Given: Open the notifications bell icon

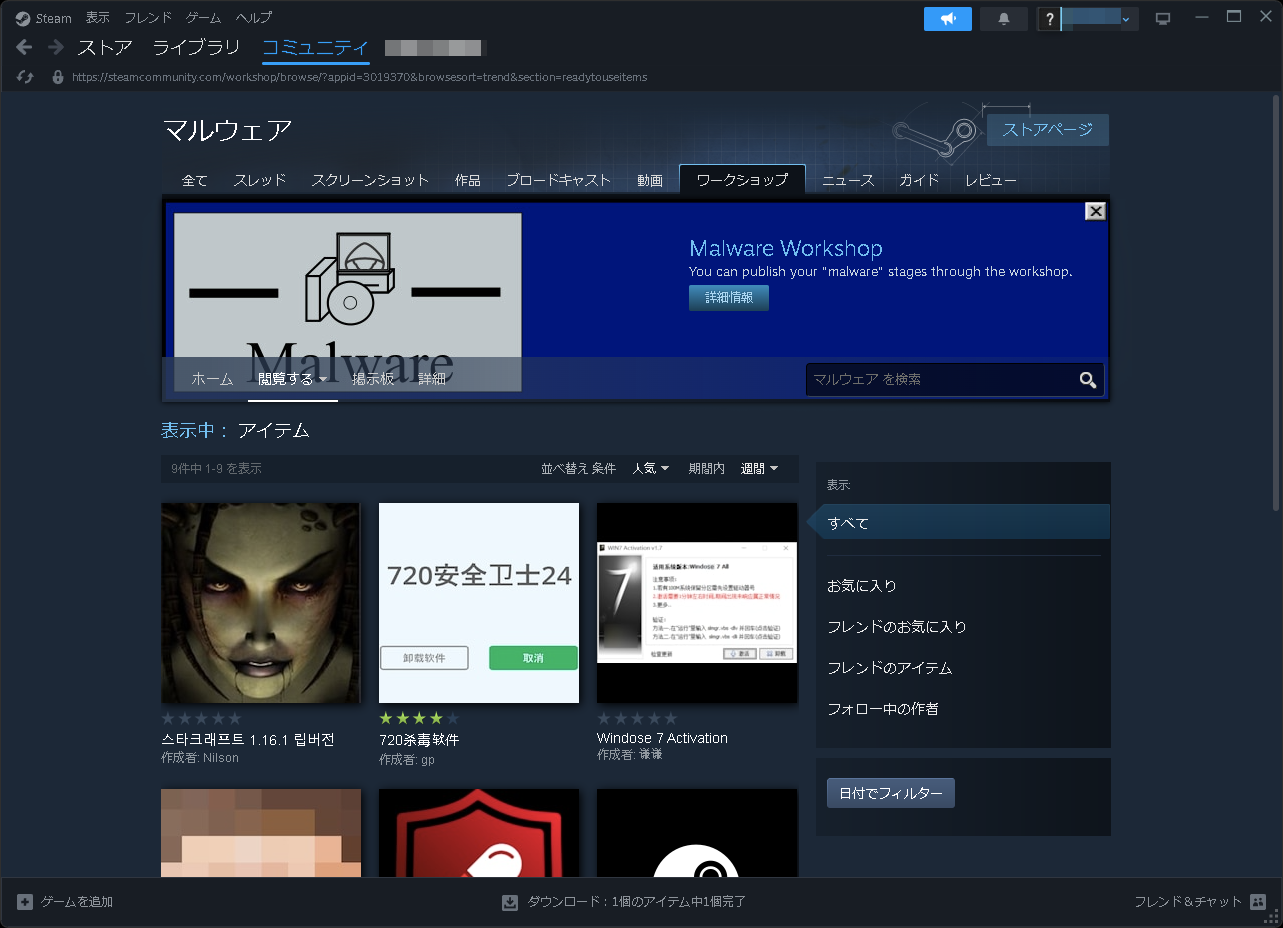Looking at the screenshot, I should [1003, 19].
